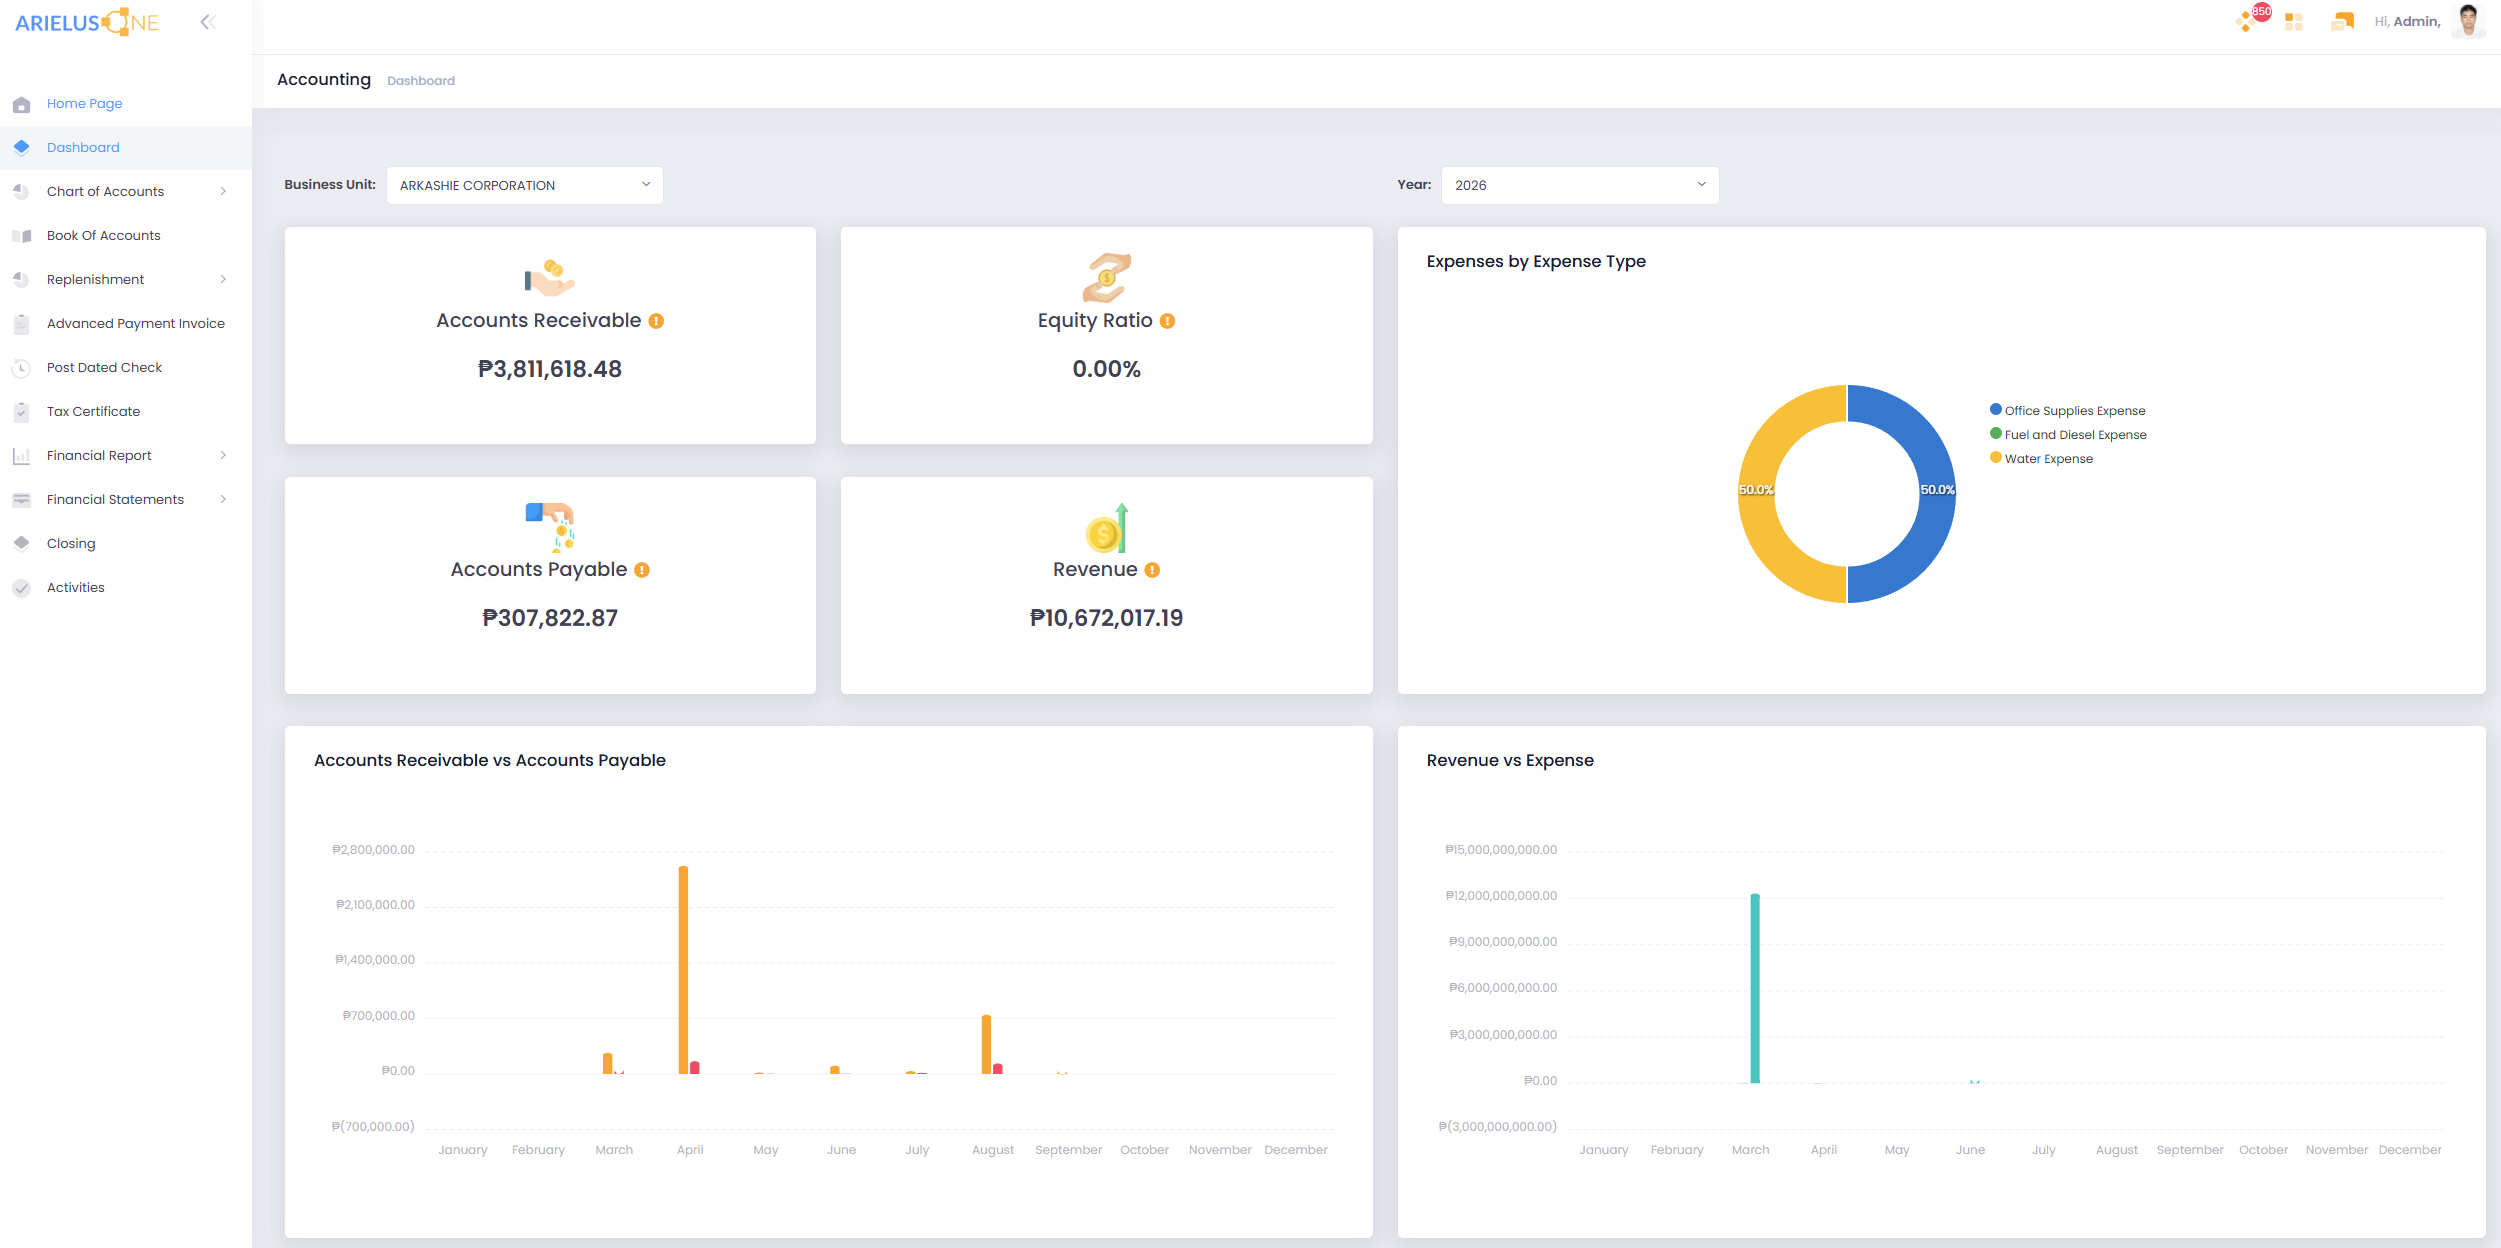
Task: Toggle Water Expense legend entry
Action: (x=2041, y=459)
